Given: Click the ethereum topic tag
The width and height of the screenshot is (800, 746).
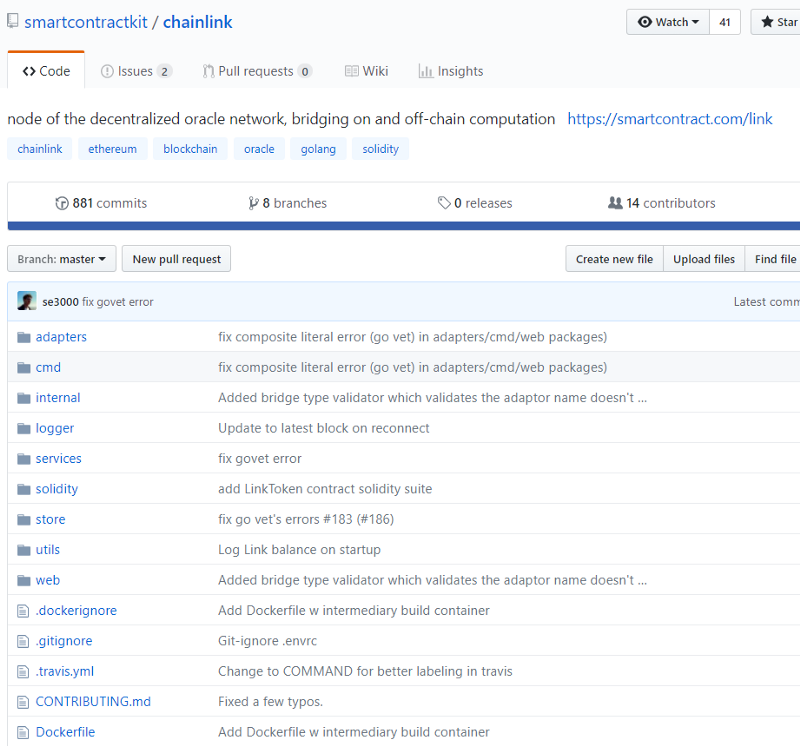Looking at the screenshot, I should (x=112, y=149).
